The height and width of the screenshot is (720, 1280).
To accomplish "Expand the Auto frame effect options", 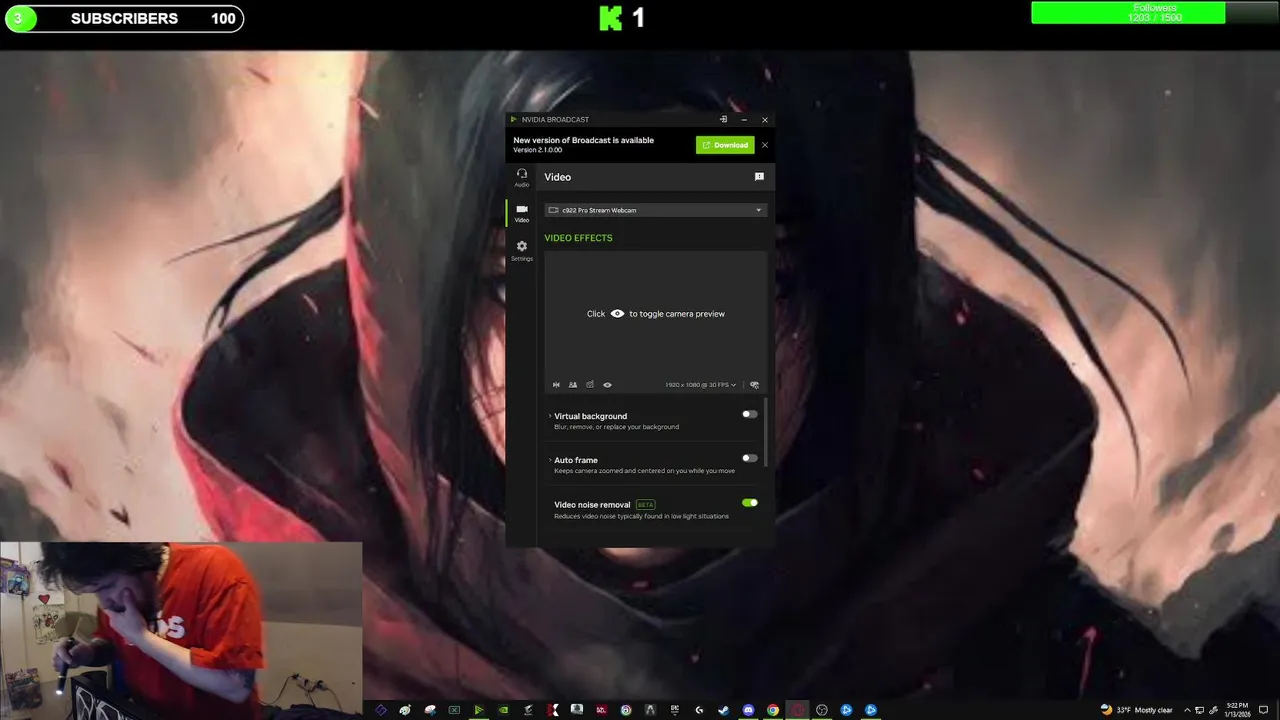I will (x=550, y=460).
